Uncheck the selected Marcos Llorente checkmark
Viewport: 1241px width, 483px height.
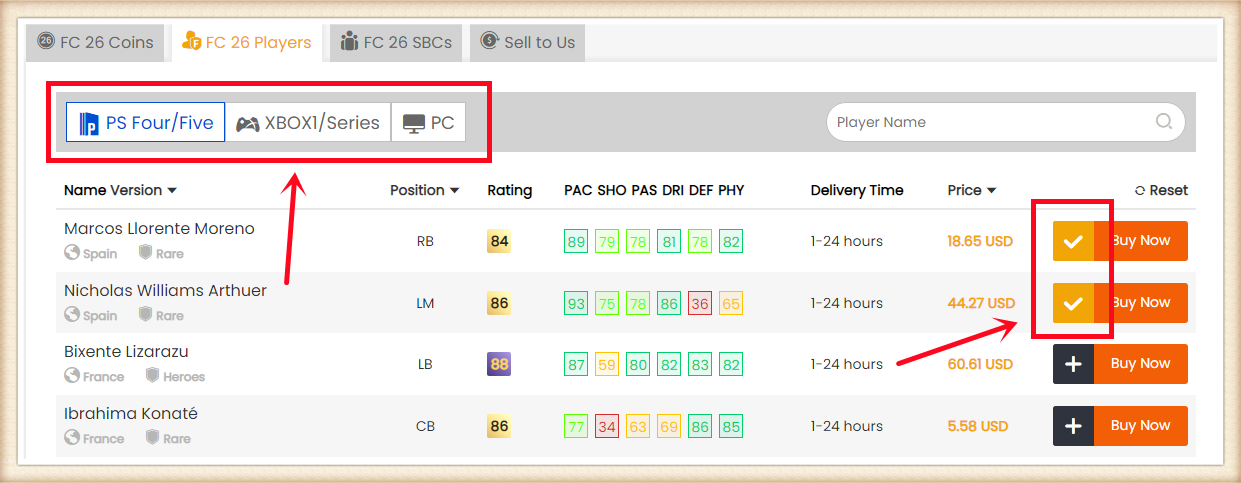tap(1073, 242)
